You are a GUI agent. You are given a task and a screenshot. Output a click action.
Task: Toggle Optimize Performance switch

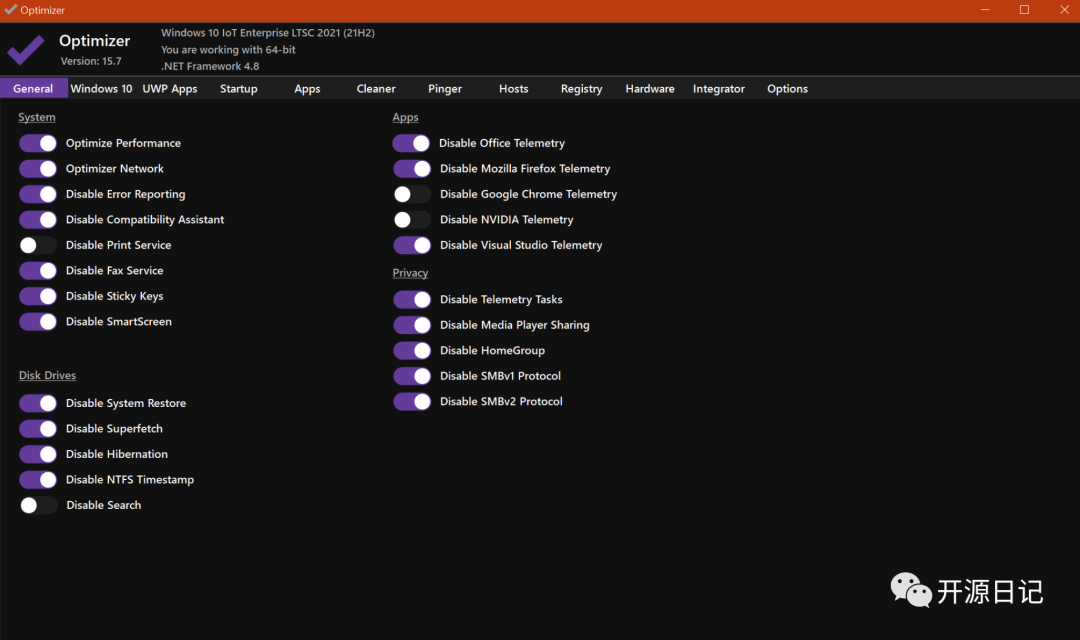tap(38, 143)
